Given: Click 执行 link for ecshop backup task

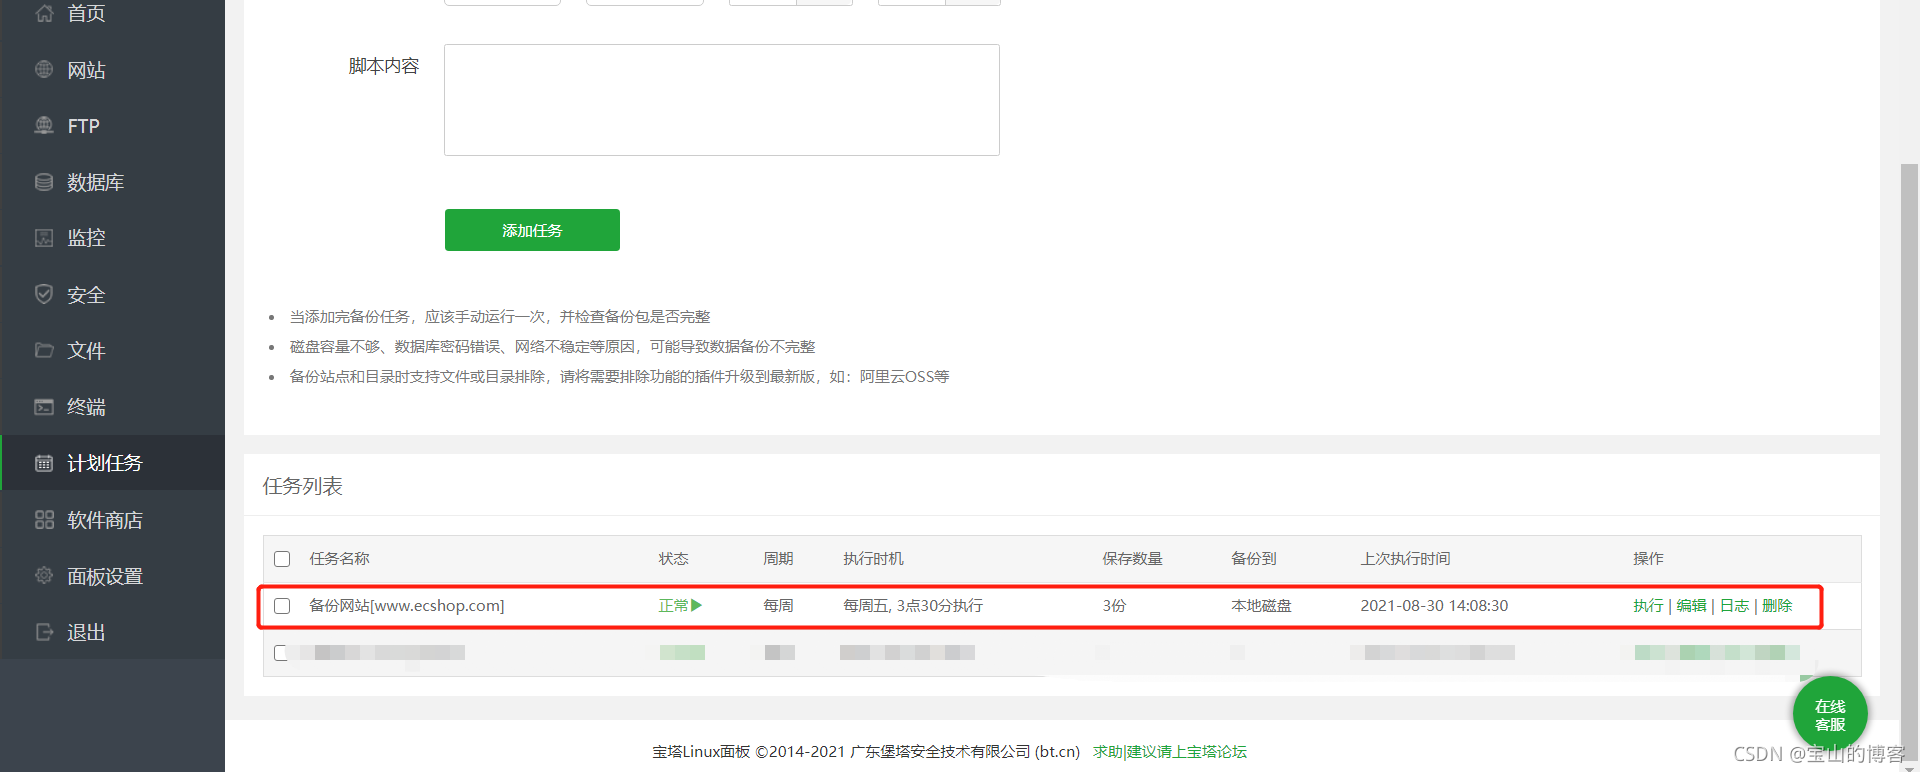Looking at the screenshot, I should coord(1648,606).
